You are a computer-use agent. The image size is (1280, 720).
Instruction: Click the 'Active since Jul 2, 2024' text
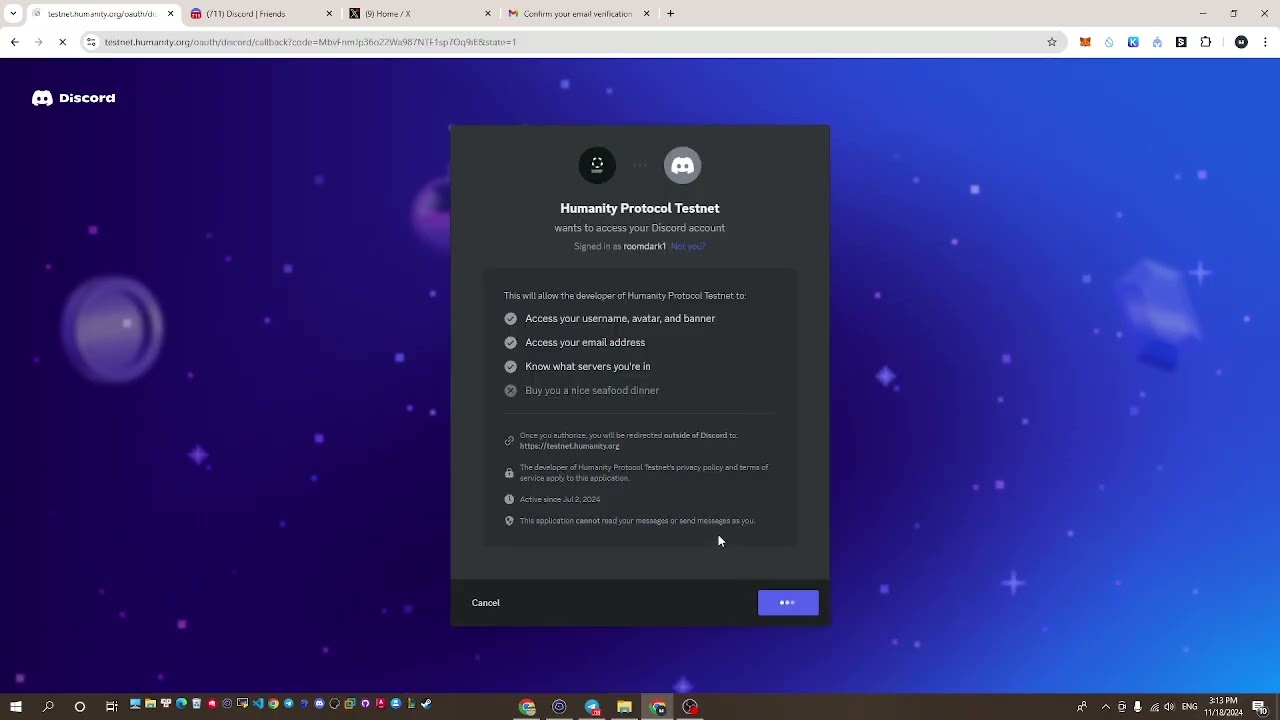[x=560, y=499]
